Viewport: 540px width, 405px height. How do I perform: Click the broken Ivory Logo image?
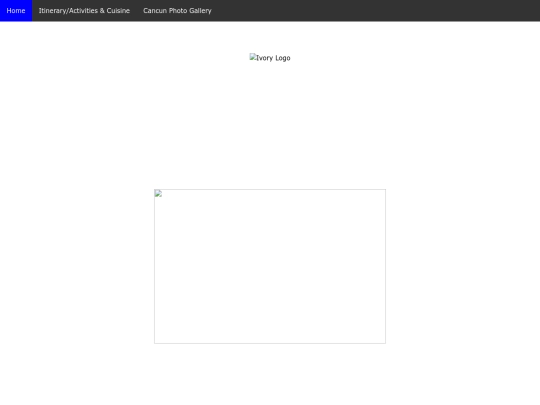pyautogui.click(x=270, y=58)
